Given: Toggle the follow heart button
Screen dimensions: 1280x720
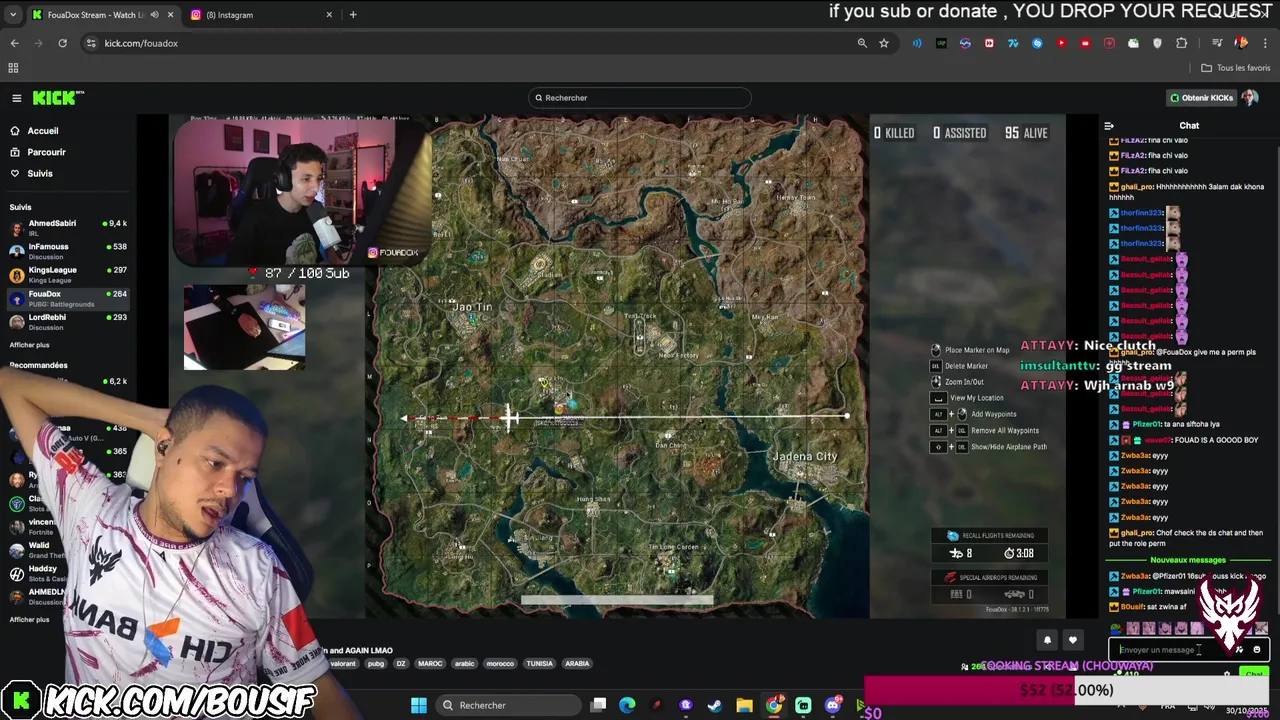Looking at the screenshot, I should coord(1073,640).
